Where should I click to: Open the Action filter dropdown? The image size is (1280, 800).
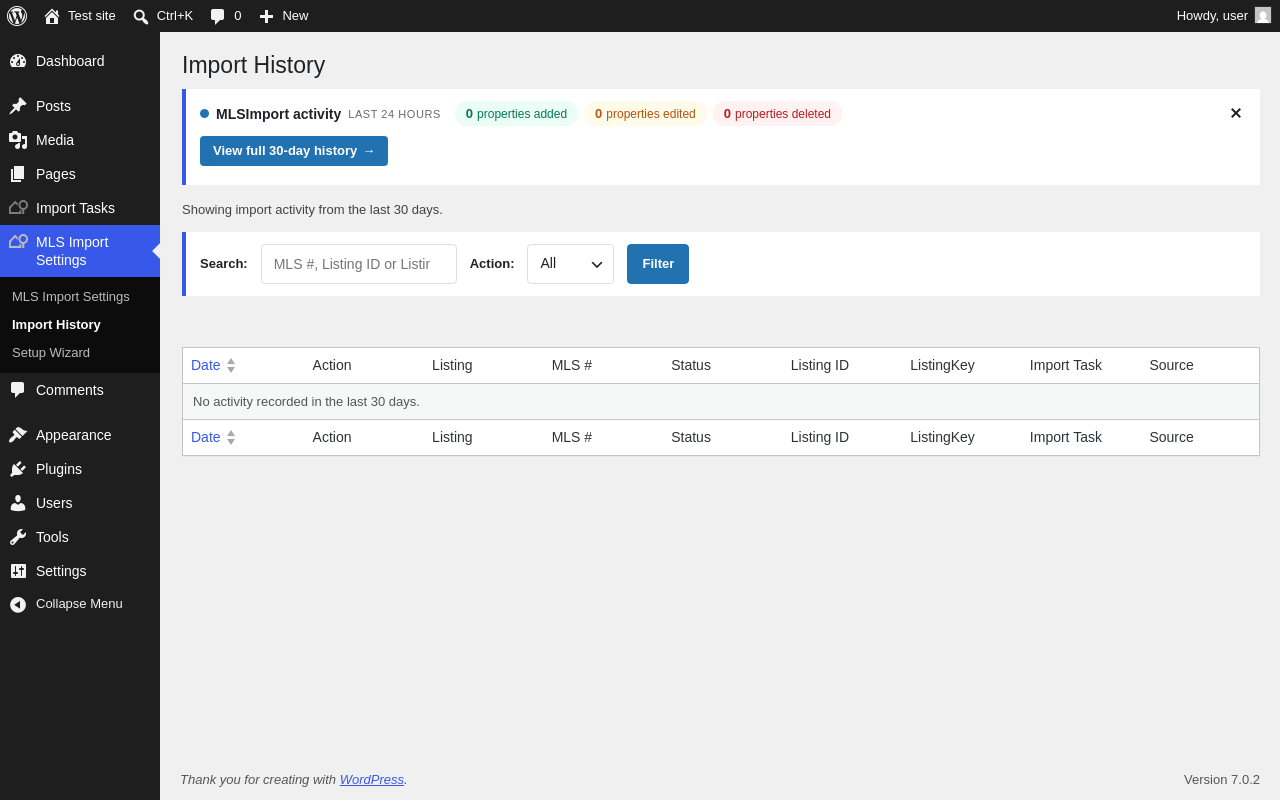570,264
